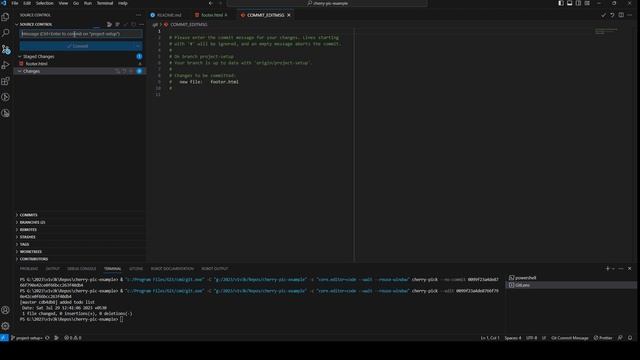Click the editor minimap
Viewport: 640px width, 360px height.
pos(606,31)
